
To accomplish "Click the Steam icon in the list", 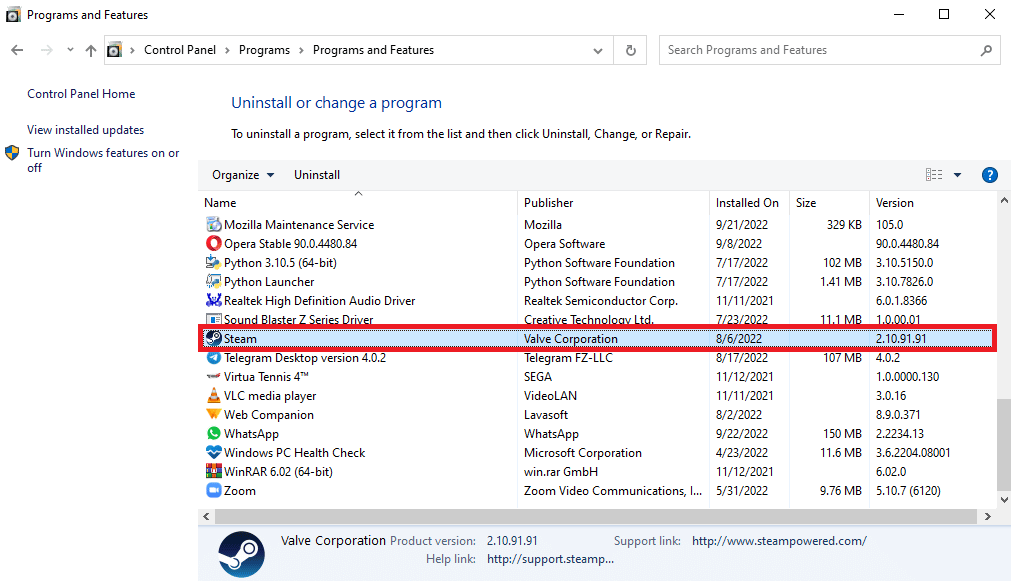I will tap(213, 339).
